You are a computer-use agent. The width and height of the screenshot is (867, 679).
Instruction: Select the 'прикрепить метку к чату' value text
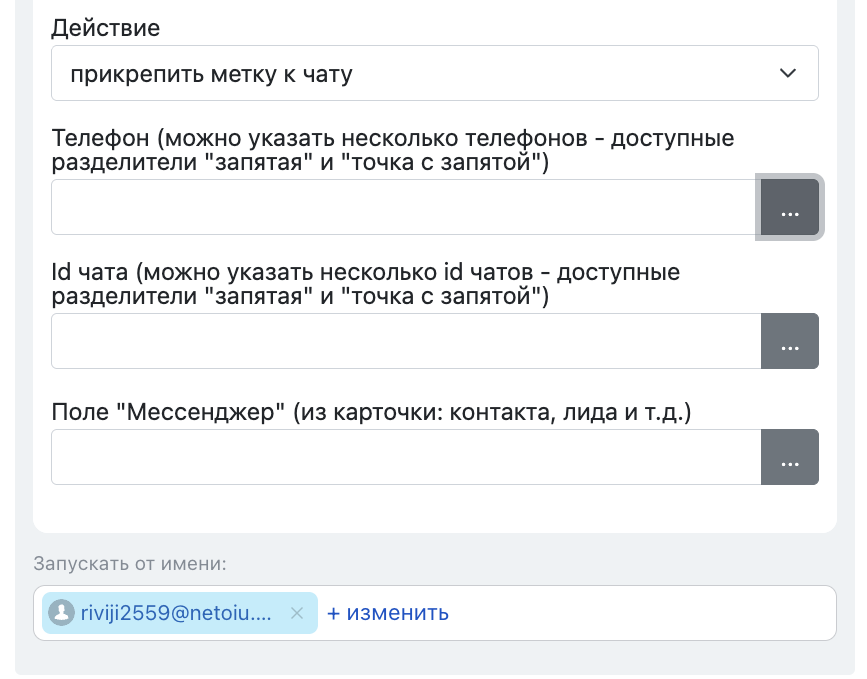[211, 74]
